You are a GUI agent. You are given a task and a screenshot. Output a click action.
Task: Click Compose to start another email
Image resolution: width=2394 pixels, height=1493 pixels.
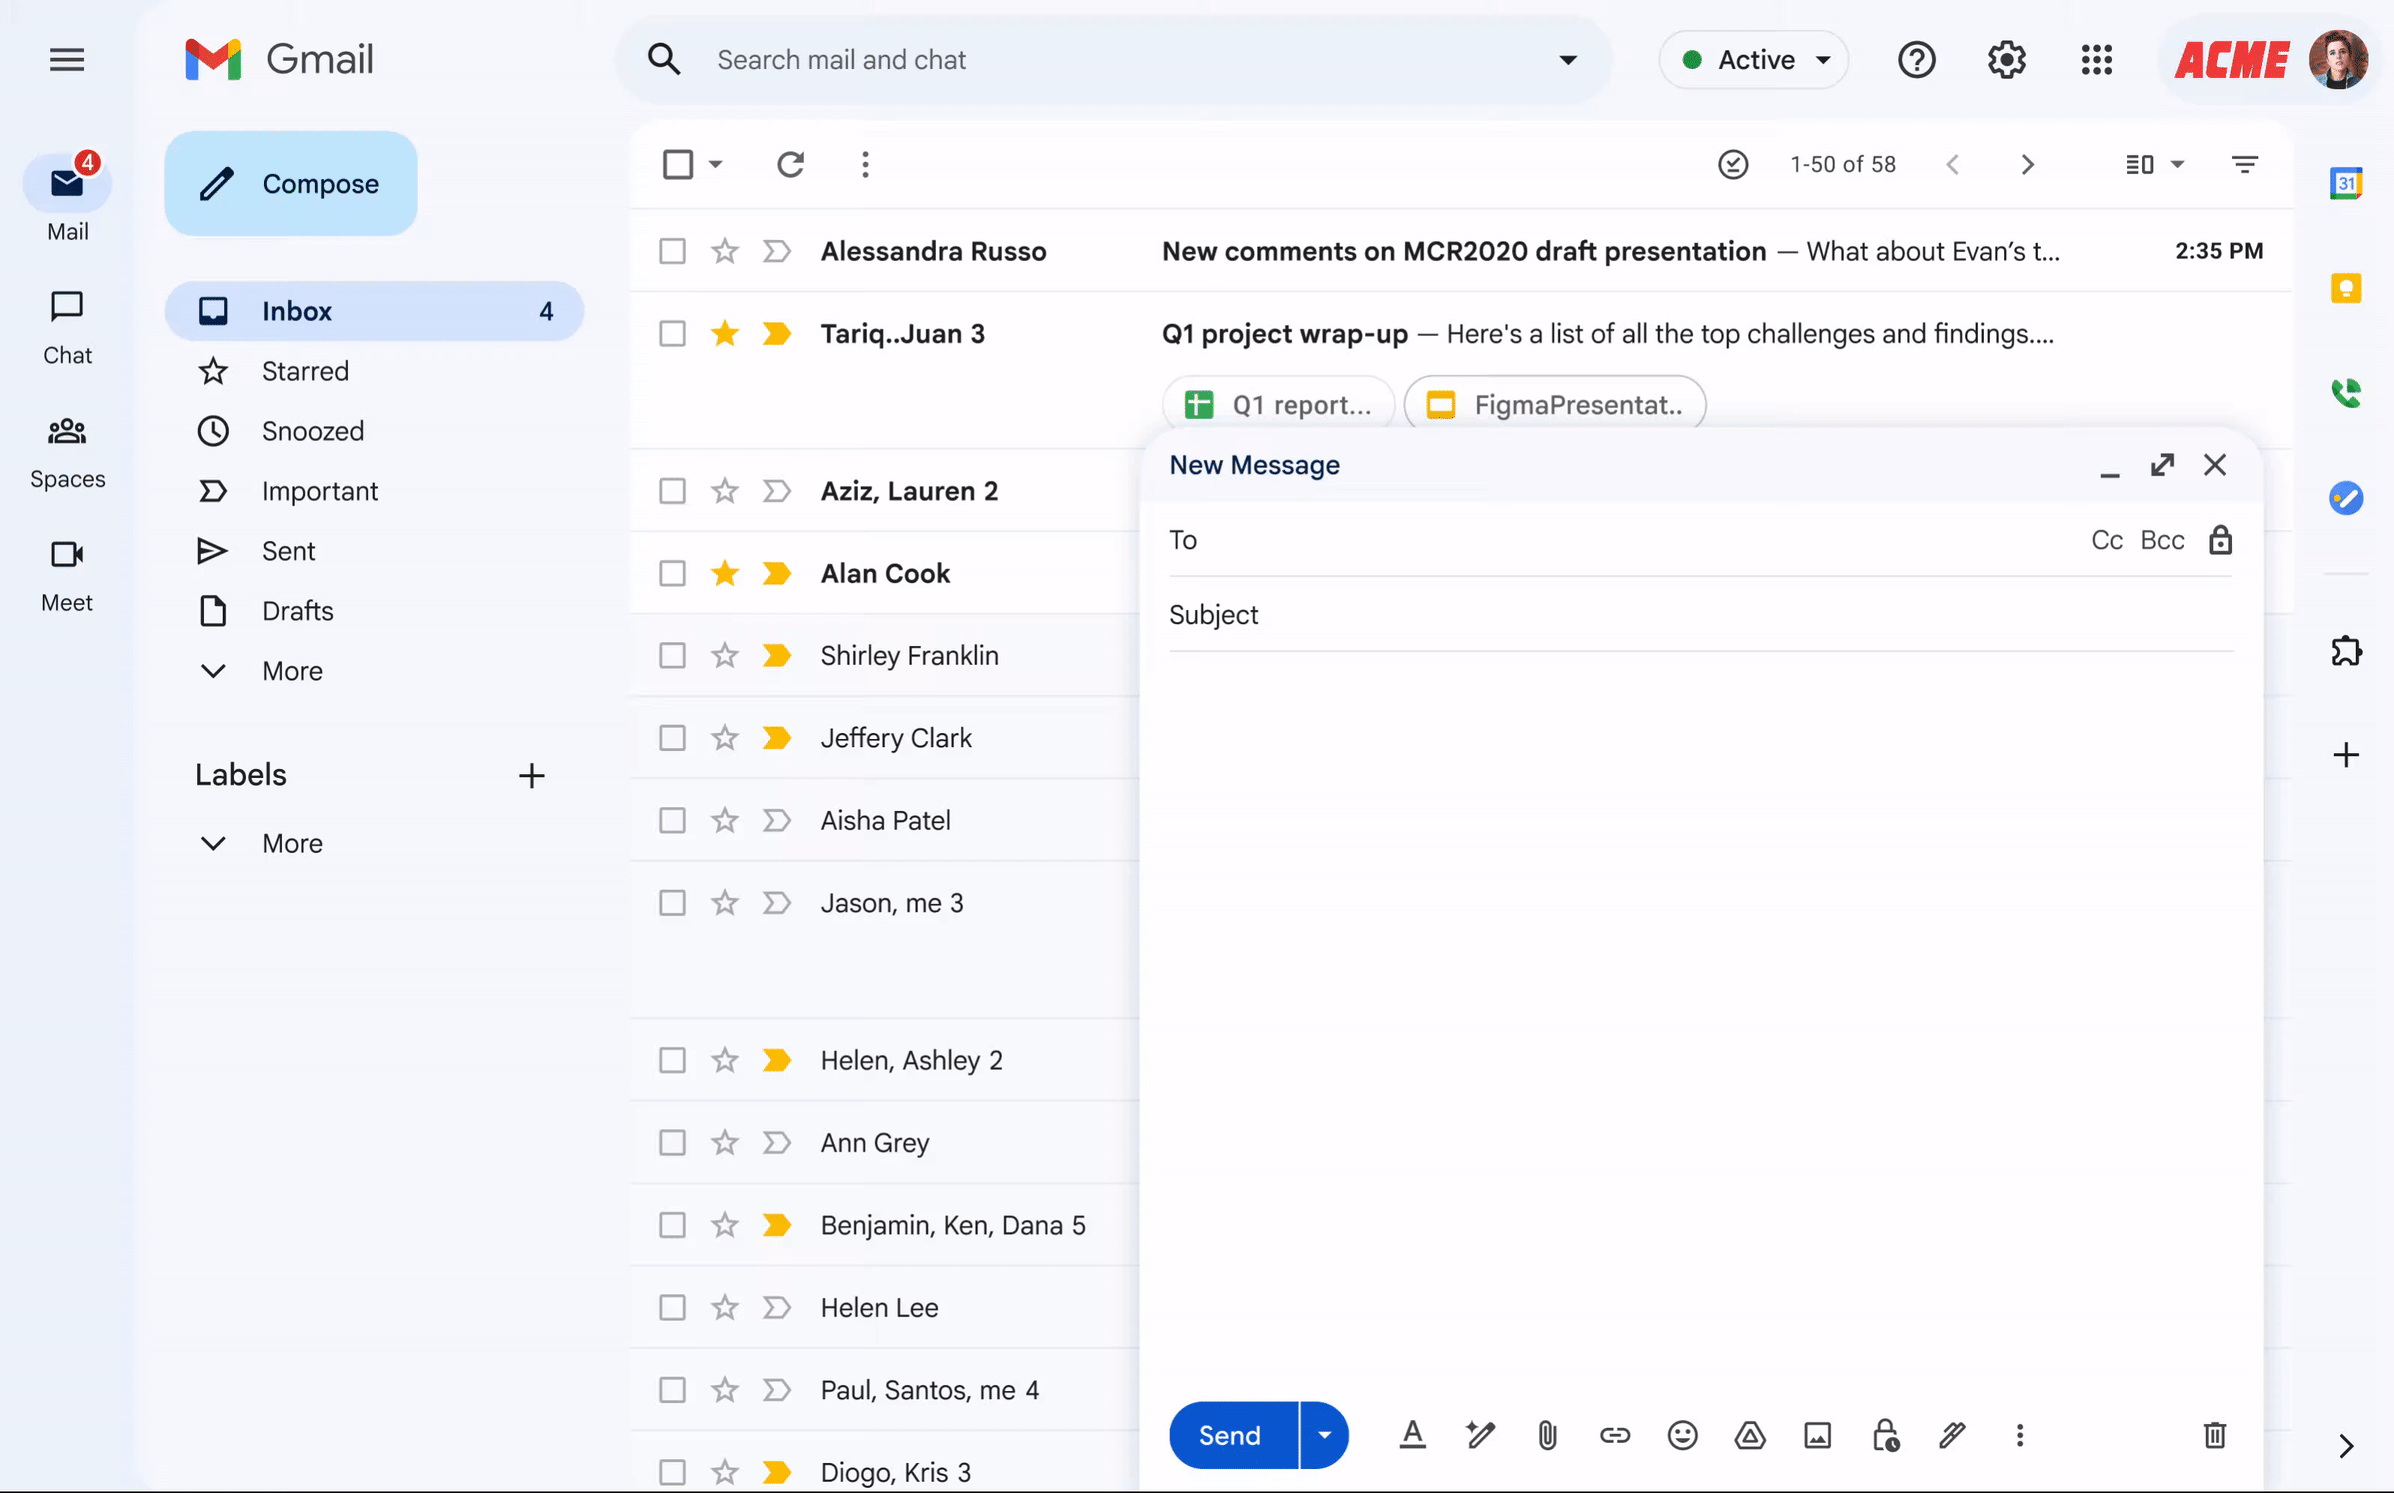tap(290, 183)
